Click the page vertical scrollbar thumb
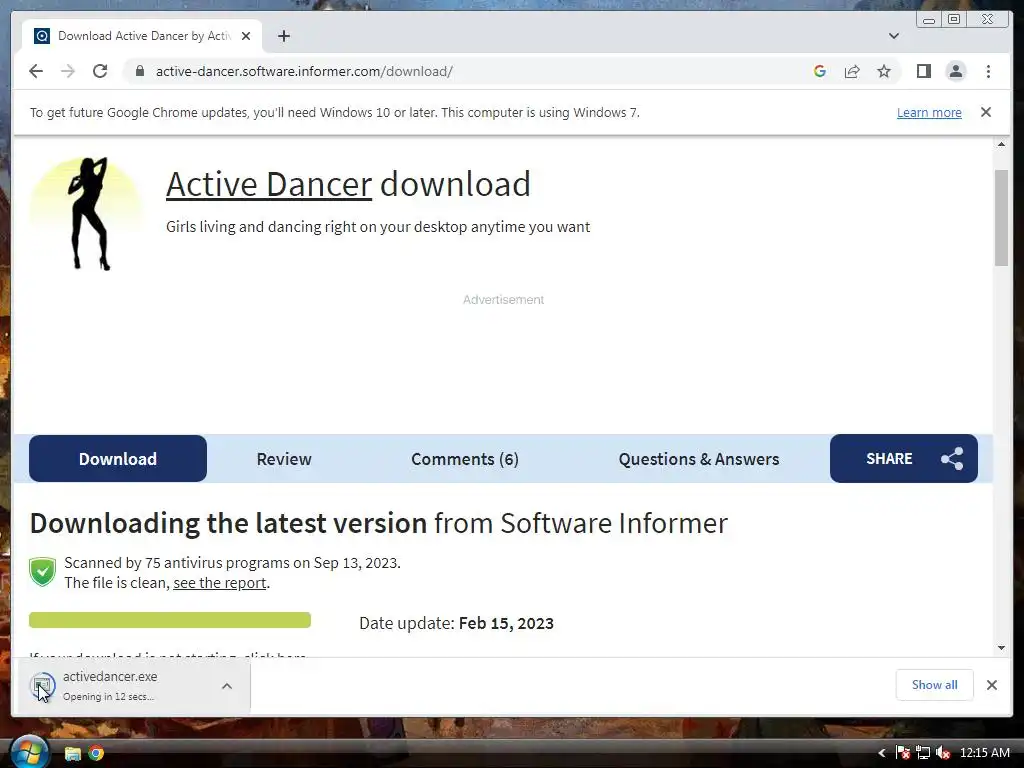1024x768 pixels. click(1001, 217)
